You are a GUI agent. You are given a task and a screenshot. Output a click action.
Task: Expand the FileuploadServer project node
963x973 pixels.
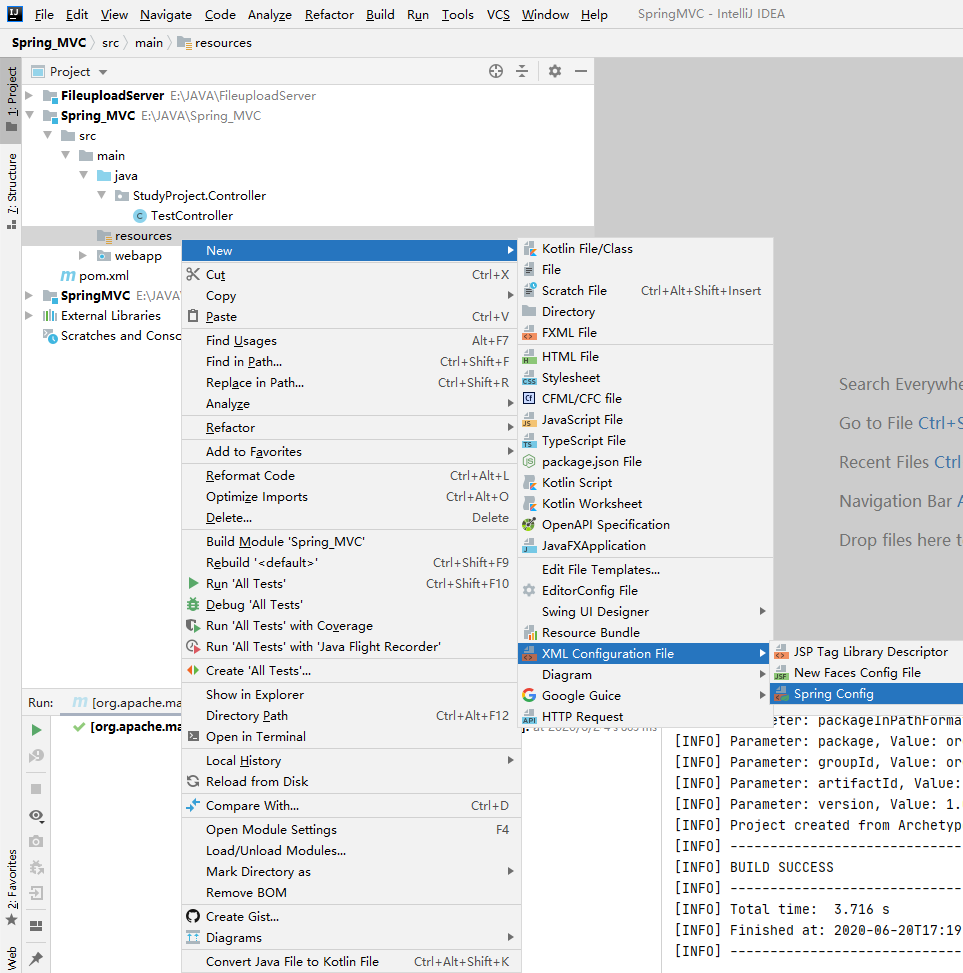coord(30,96)
